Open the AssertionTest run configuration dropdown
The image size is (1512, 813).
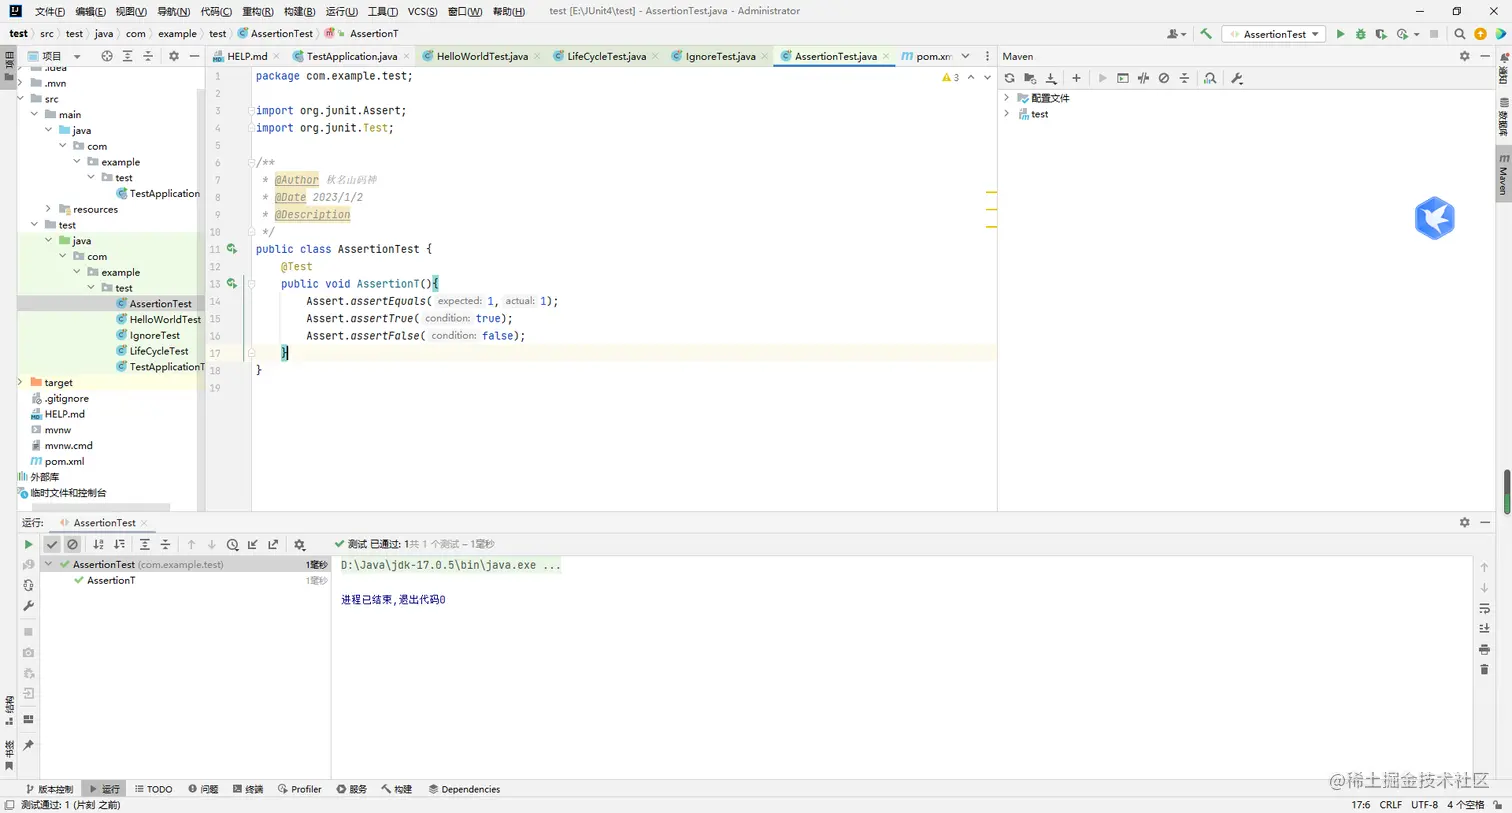(x=1274, y=34)
